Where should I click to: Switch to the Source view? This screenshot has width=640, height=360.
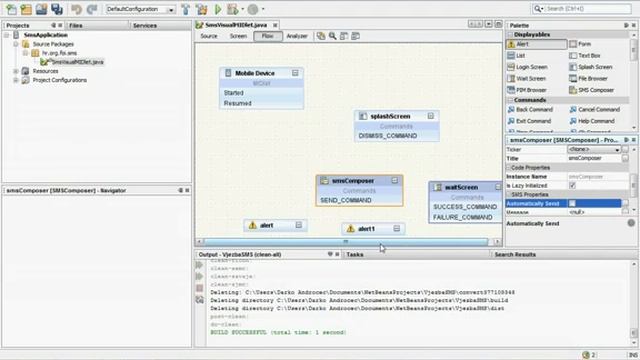pyautogui.click(x=209, y=36)
